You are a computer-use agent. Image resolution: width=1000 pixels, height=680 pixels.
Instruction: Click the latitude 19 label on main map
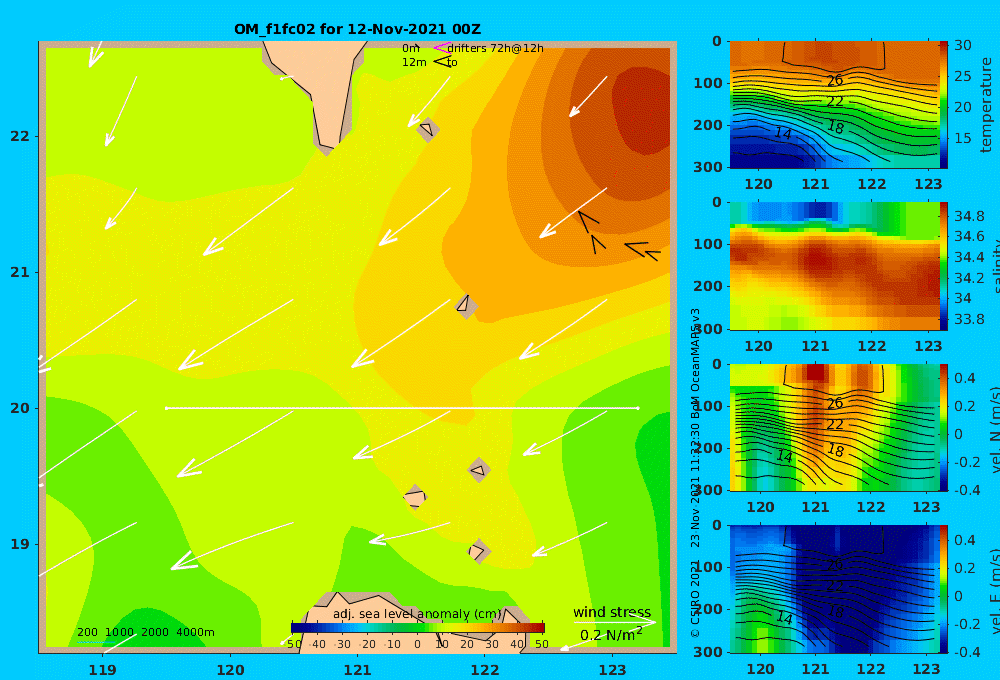[x=20, y=544]
